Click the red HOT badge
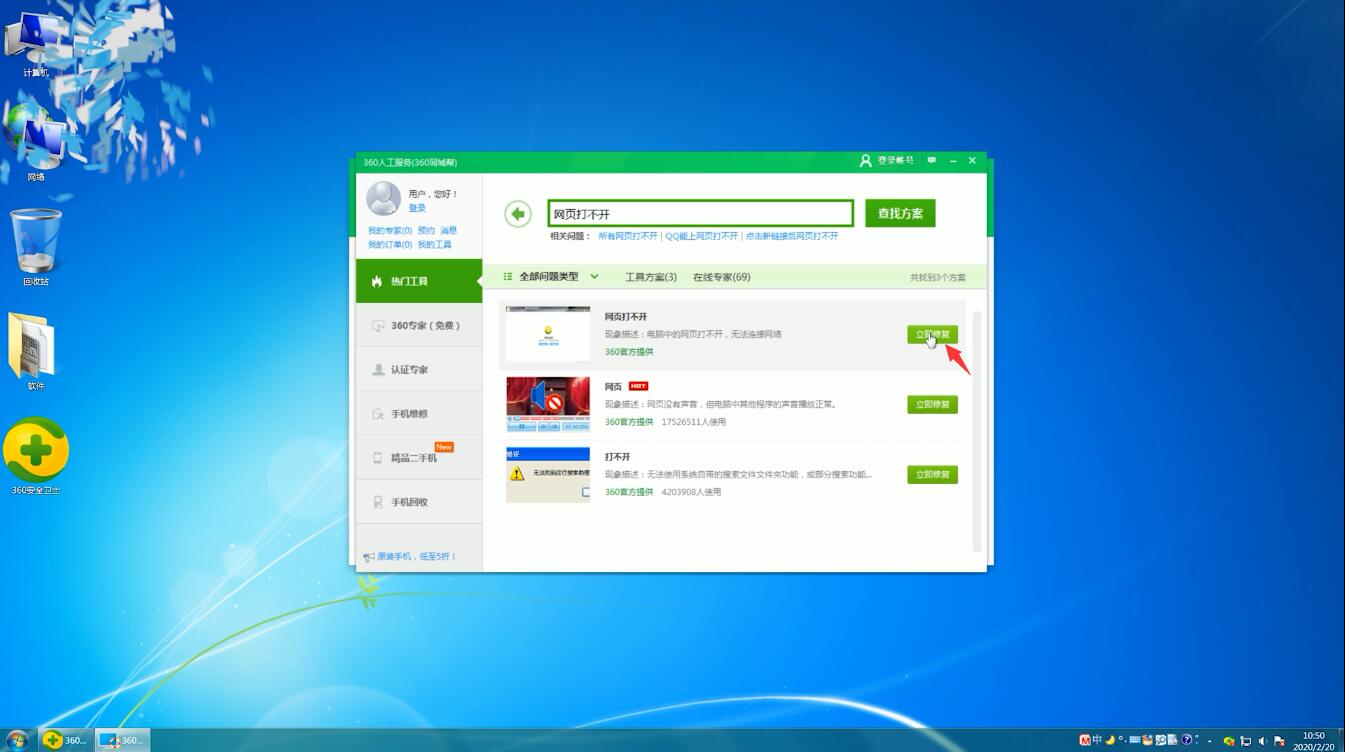 click(638, 386)
